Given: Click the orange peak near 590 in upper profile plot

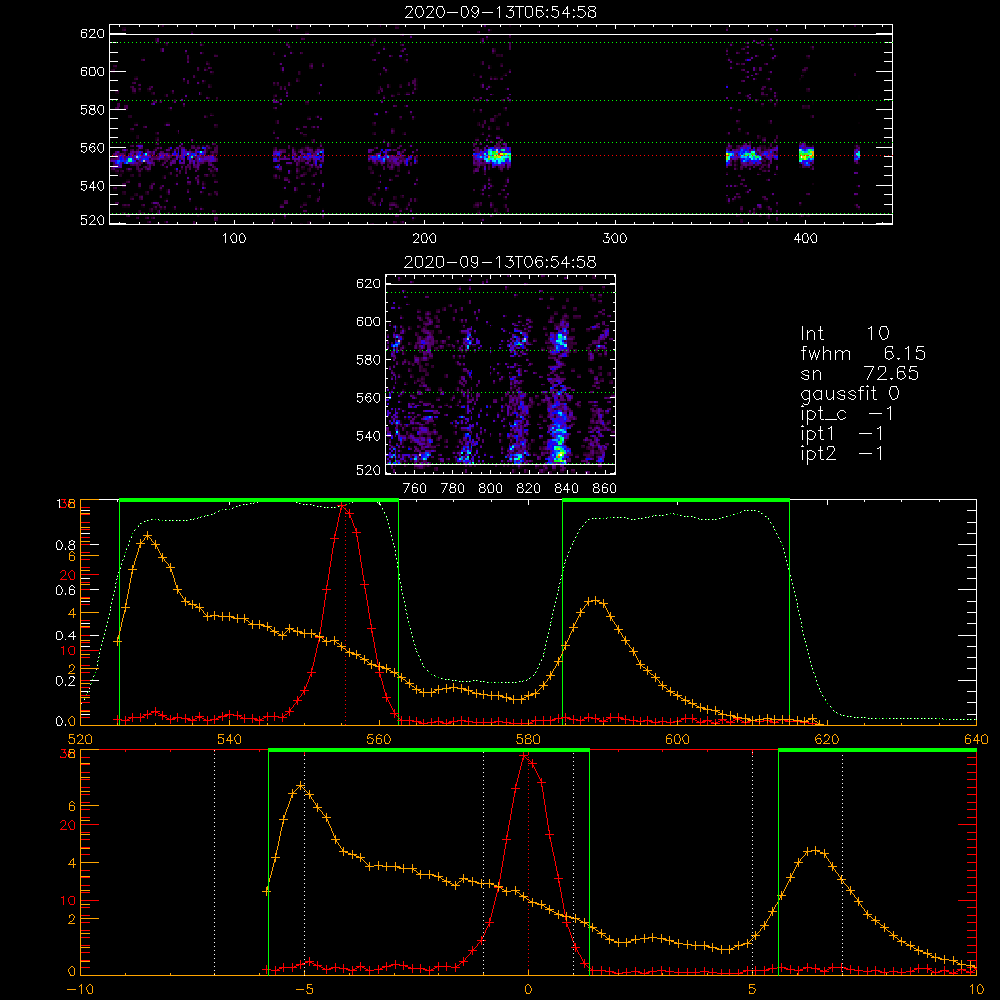Looking at the screenshot, I should [594, 600].
